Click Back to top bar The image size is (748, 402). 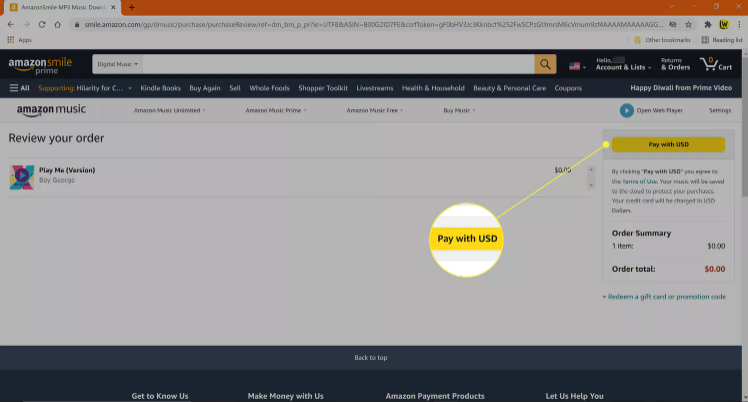coord(371,357)
